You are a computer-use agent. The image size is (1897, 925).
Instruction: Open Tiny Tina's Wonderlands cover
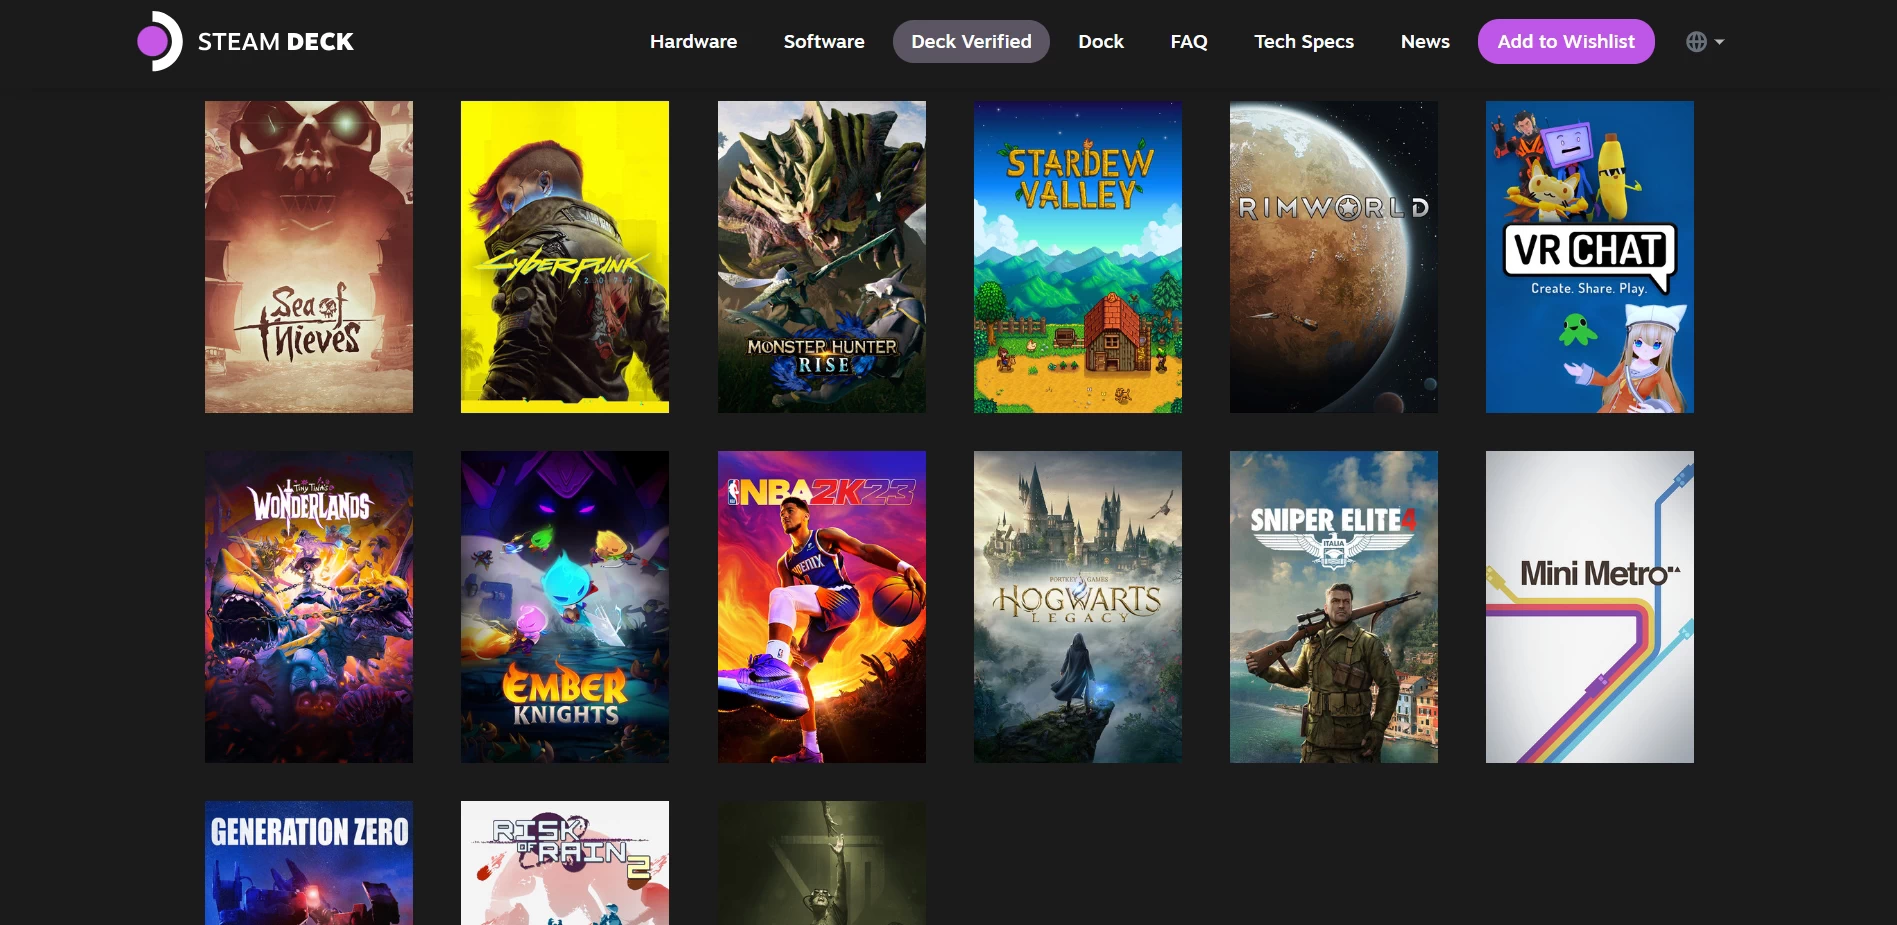(x=309, y=607)
